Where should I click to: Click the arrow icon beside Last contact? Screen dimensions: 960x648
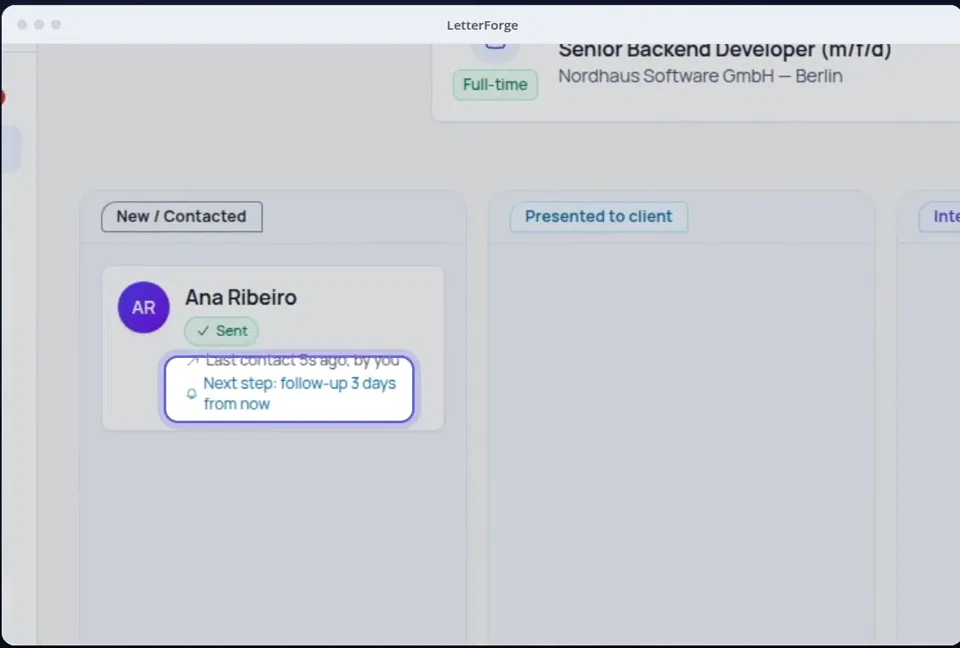tap(192, 361)
